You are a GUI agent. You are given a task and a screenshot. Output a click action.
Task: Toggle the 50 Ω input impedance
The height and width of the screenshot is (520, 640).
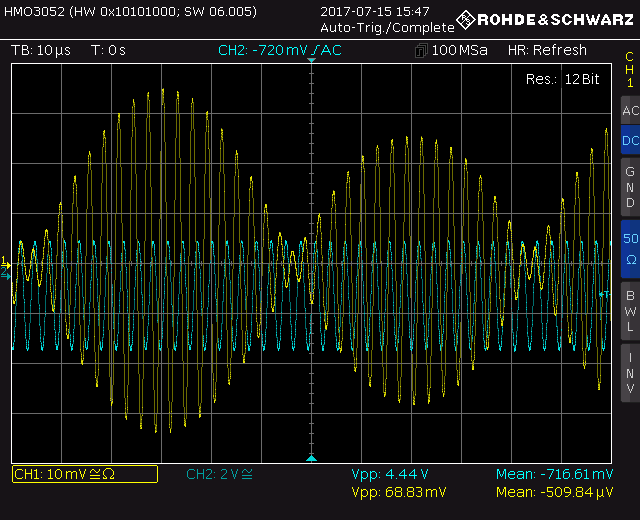(629, 248)
